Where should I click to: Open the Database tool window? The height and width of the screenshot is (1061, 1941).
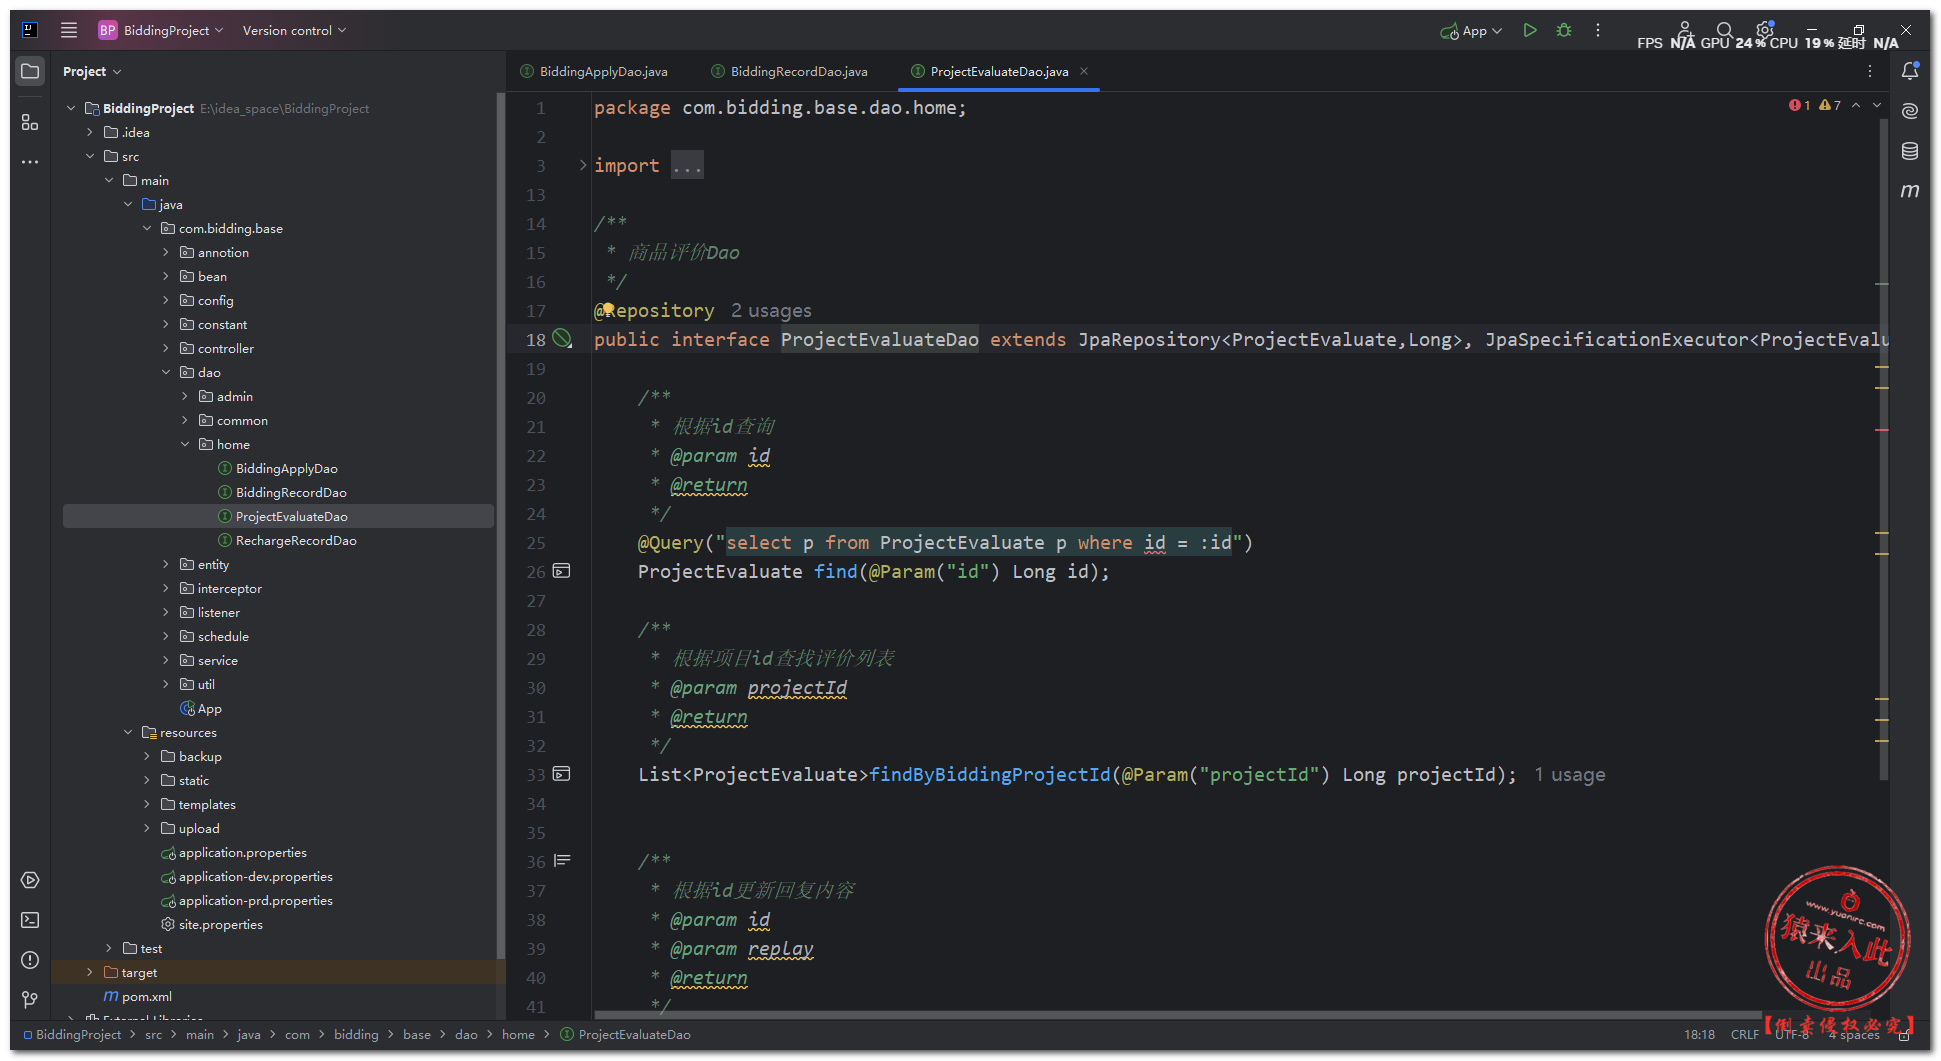[x=1909, y=151]
